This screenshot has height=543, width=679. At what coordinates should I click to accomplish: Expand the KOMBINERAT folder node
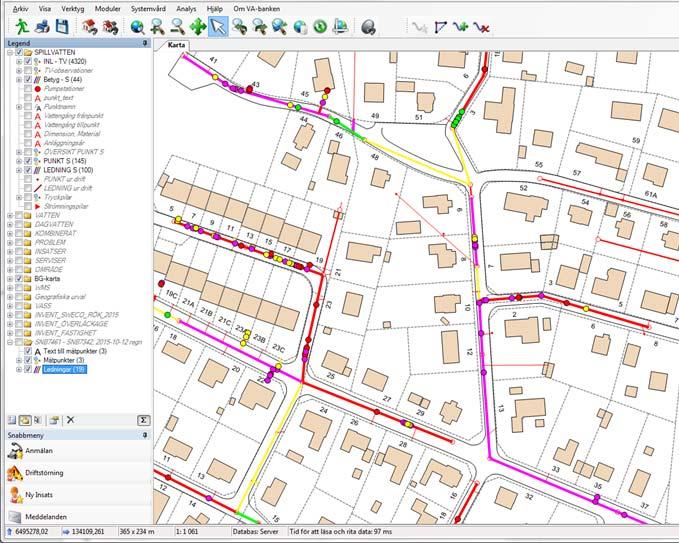click(10, 233)
